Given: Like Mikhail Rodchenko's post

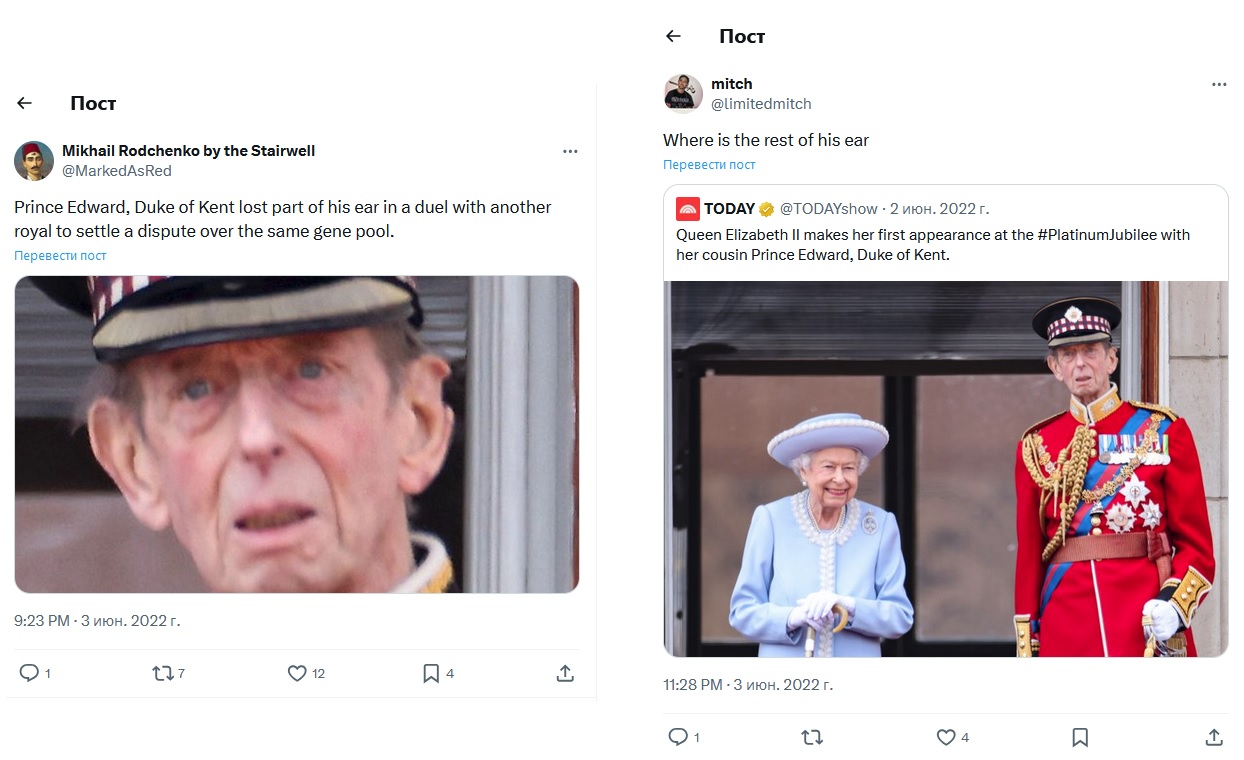Looking at the screenshot, I should tap(297, 673).
